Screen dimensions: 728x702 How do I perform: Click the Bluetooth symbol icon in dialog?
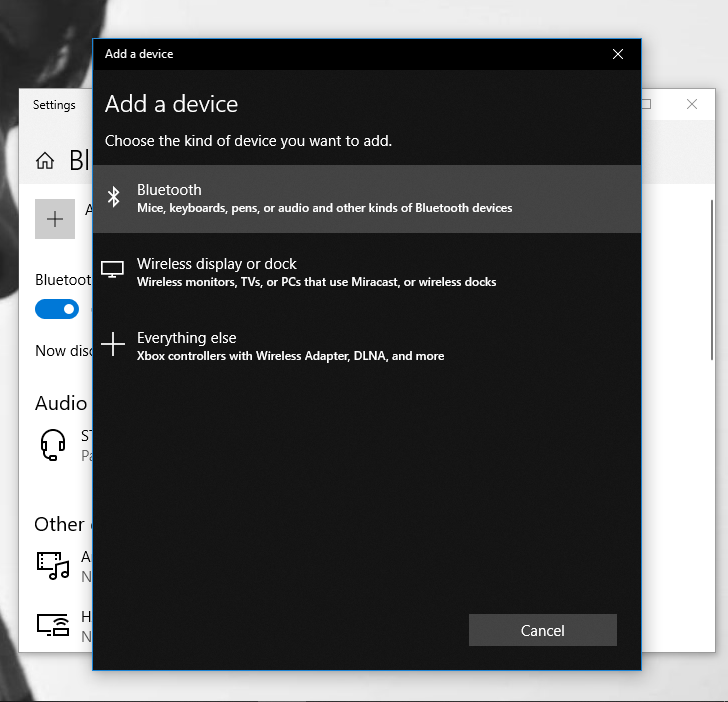pyautogui.click(x=114, y=197)
